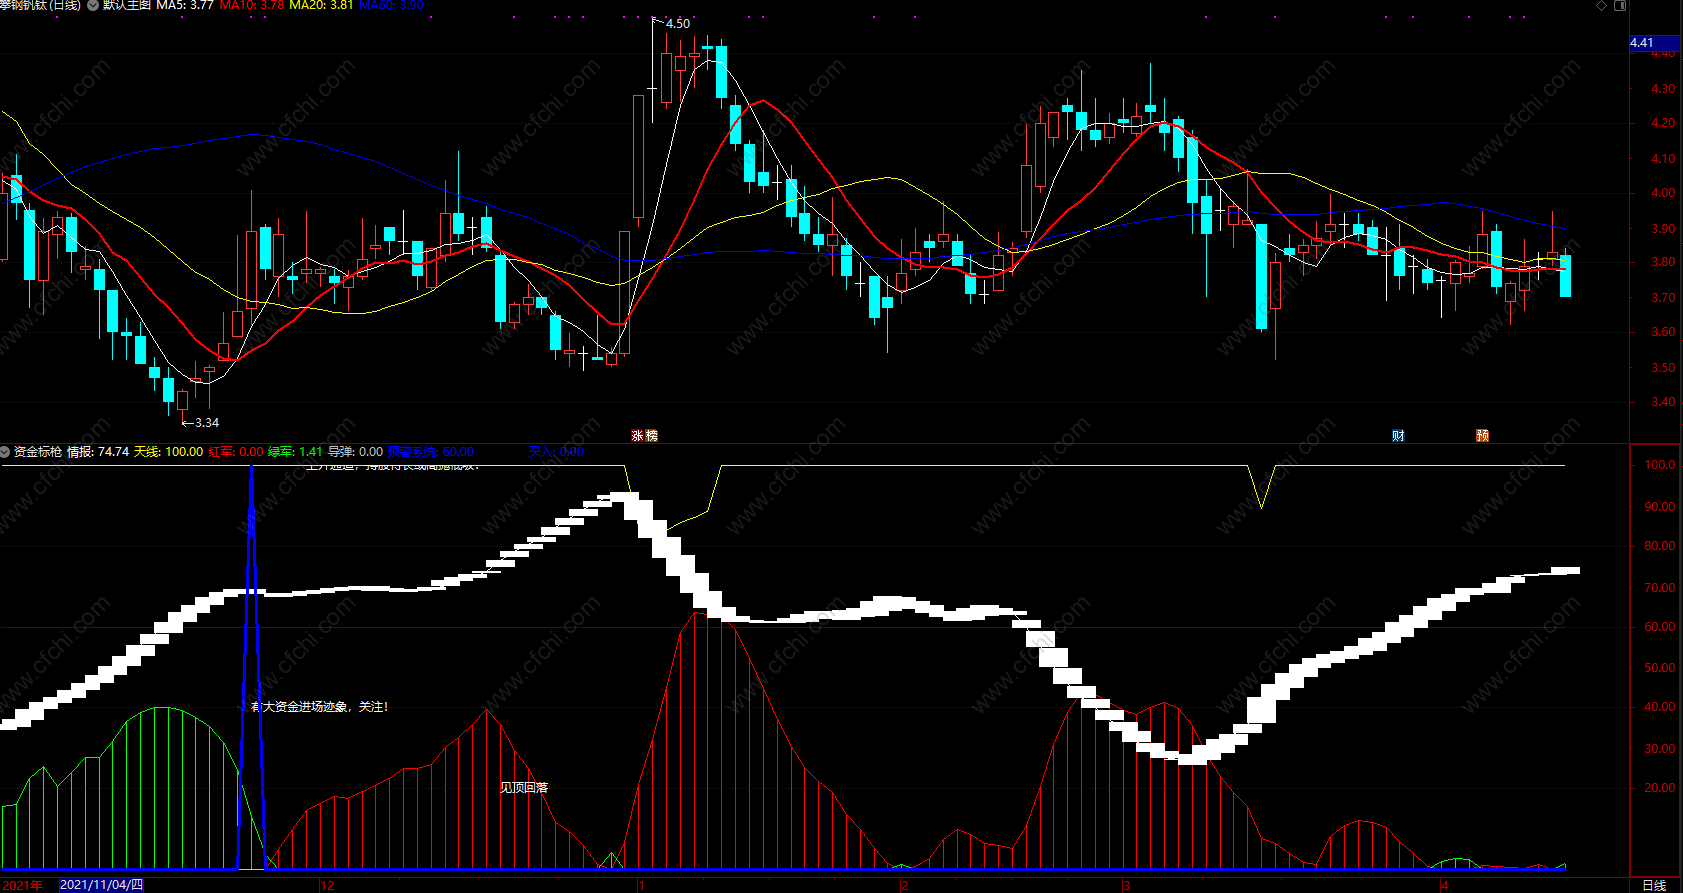This screenshot has height=893, width=1683.
Task: Click the 预警系统: 60.00 readout
Action: point(431,452)
